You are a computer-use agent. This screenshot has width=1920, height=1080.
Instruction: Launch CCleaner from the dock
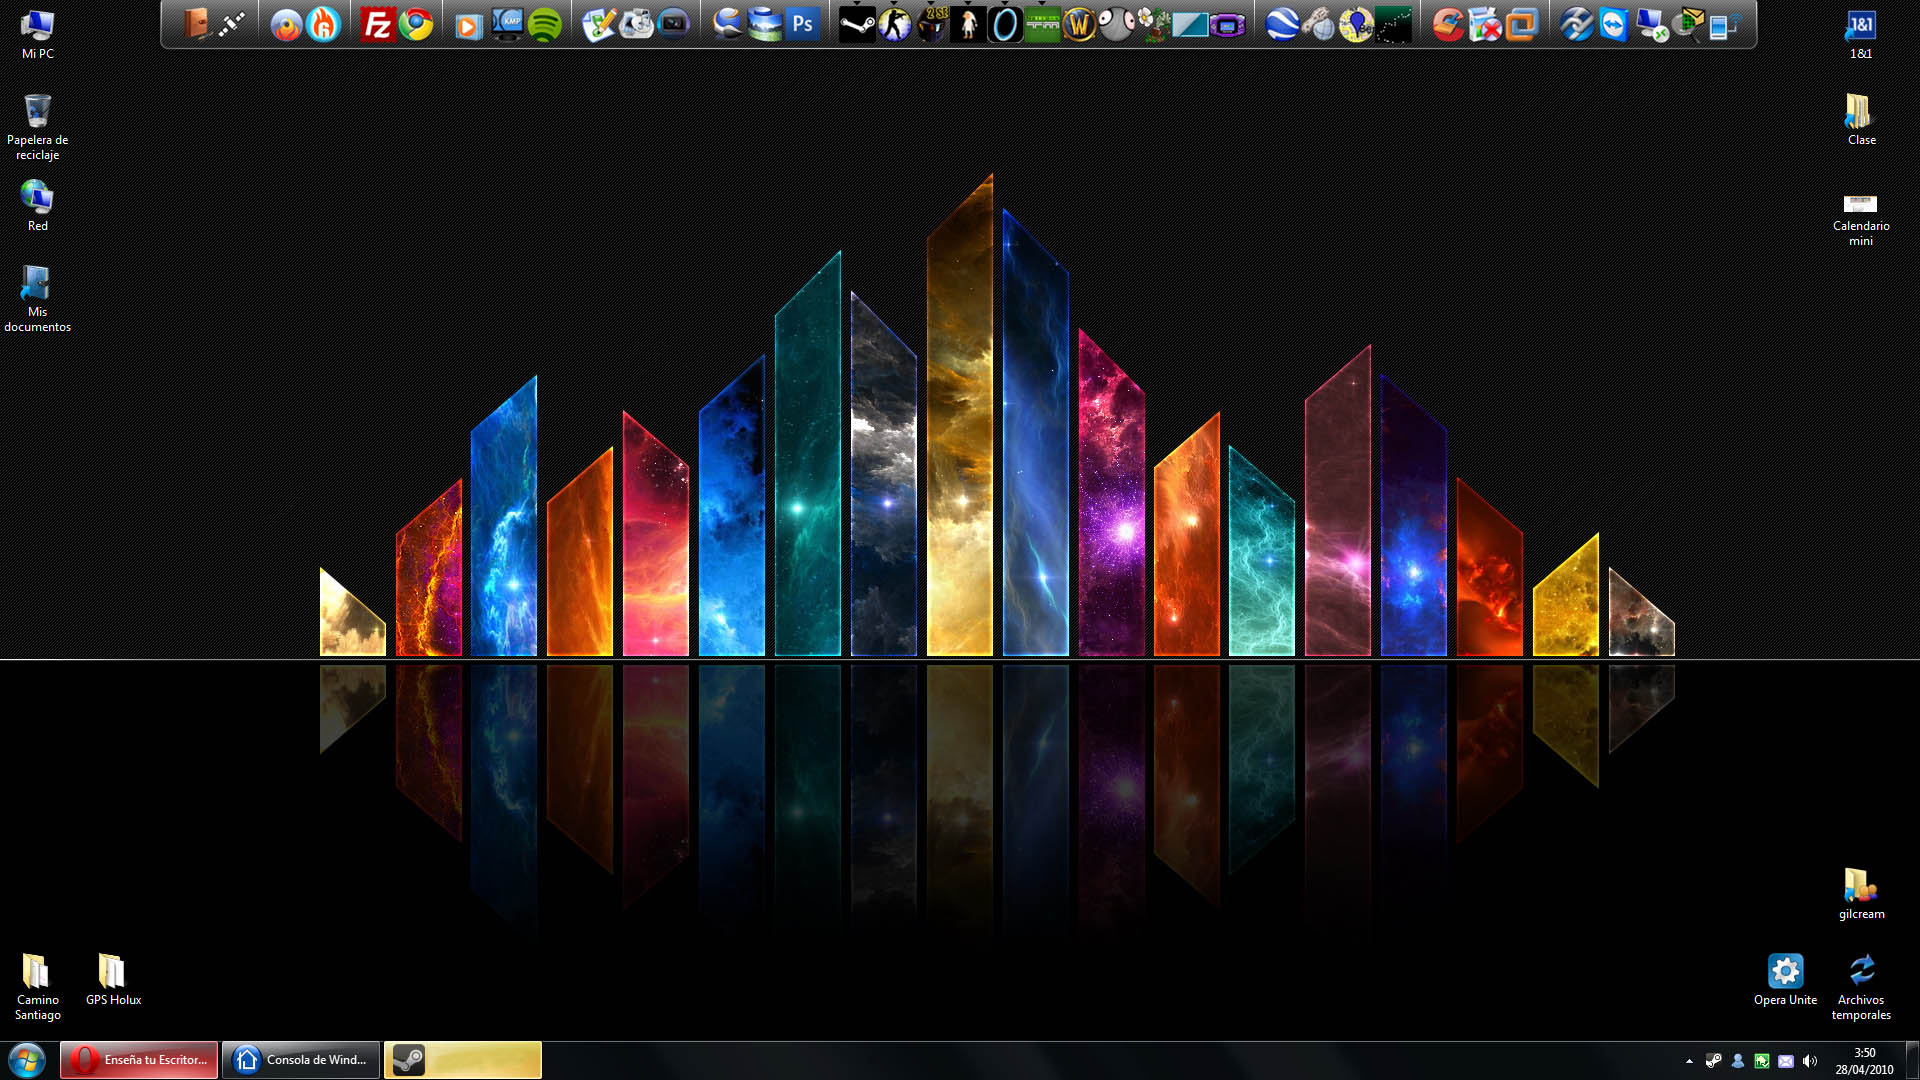tap(1447, 24)
